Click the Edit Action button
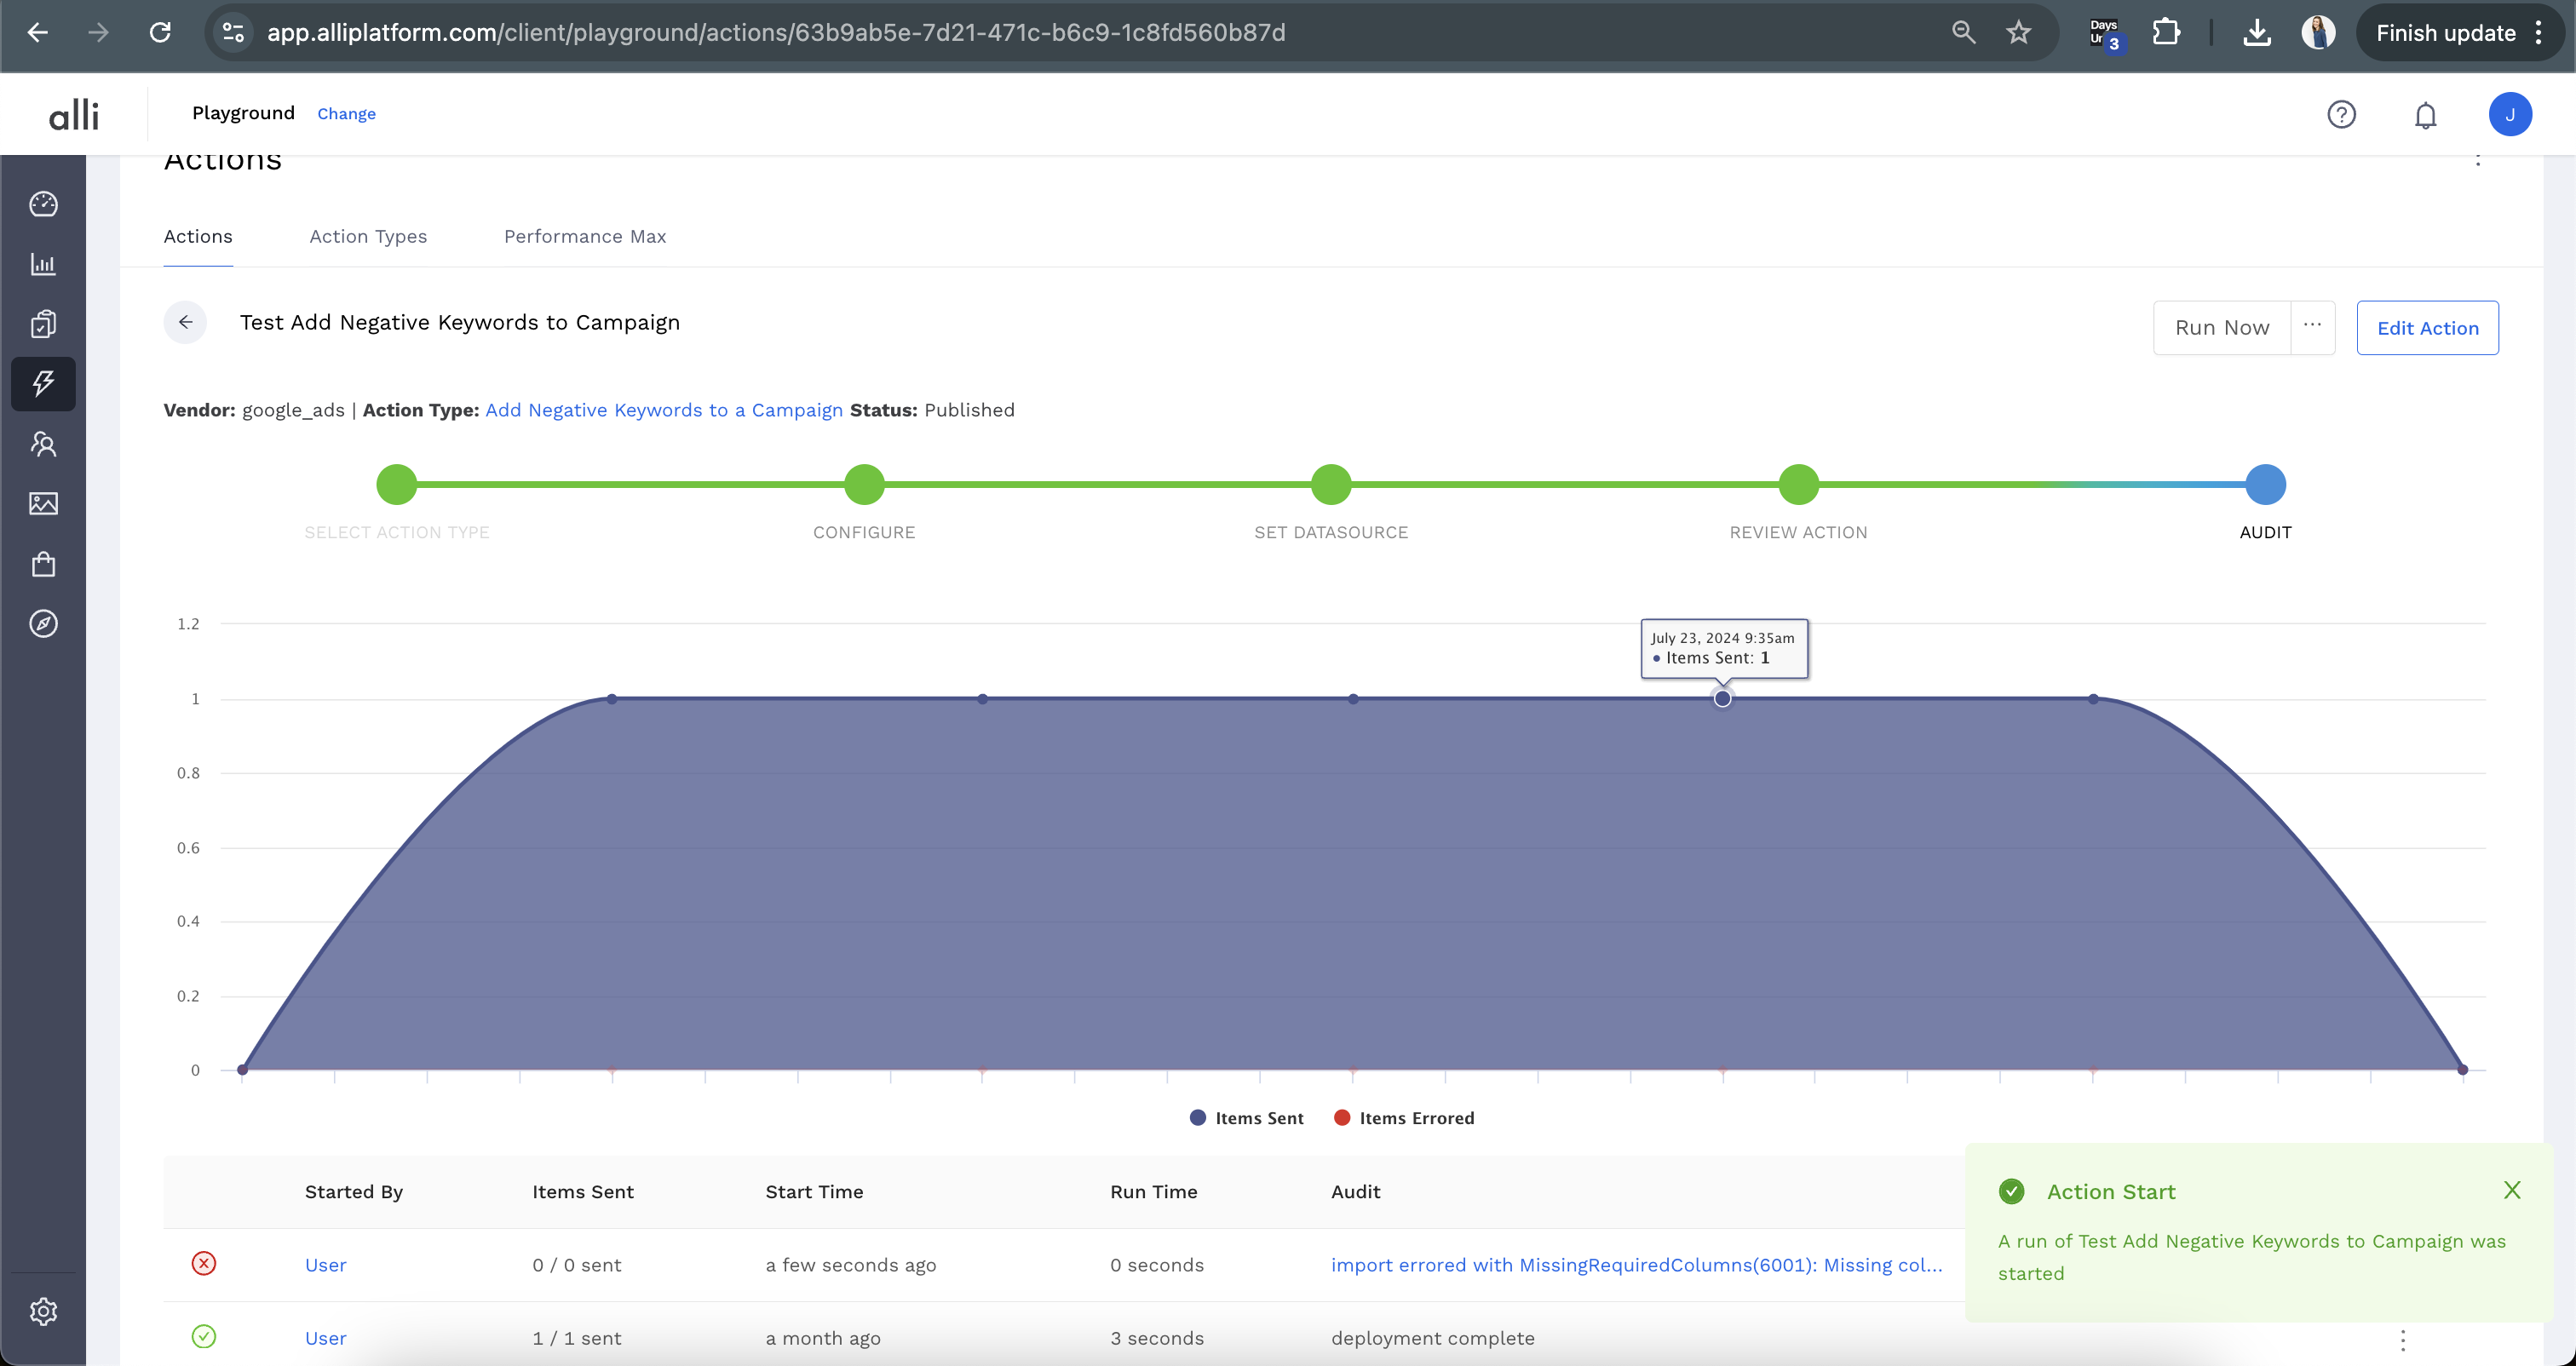This screenshot has height=1366, width=2576. coord(2427,328)
